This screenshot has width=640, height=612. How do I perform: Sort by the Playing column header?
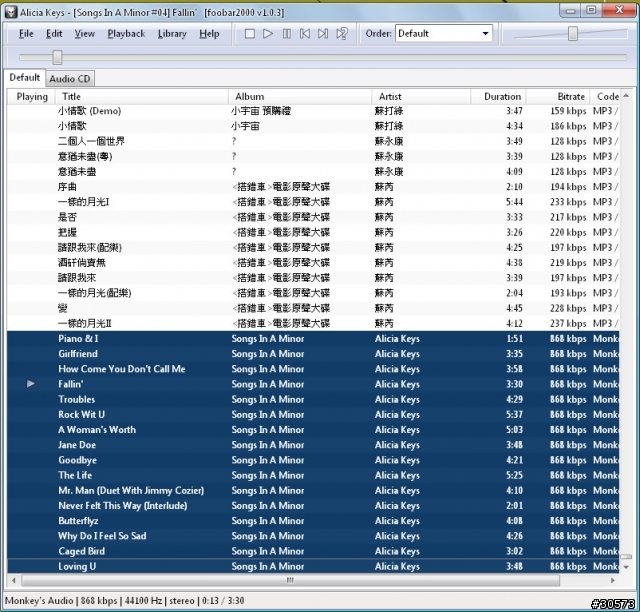coord(32,97)
